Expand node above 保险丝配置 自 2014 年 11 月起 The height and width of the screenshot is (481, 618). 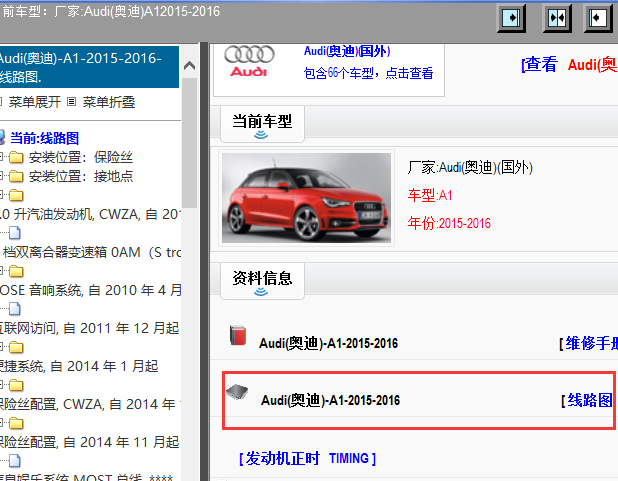click(2, 423)
